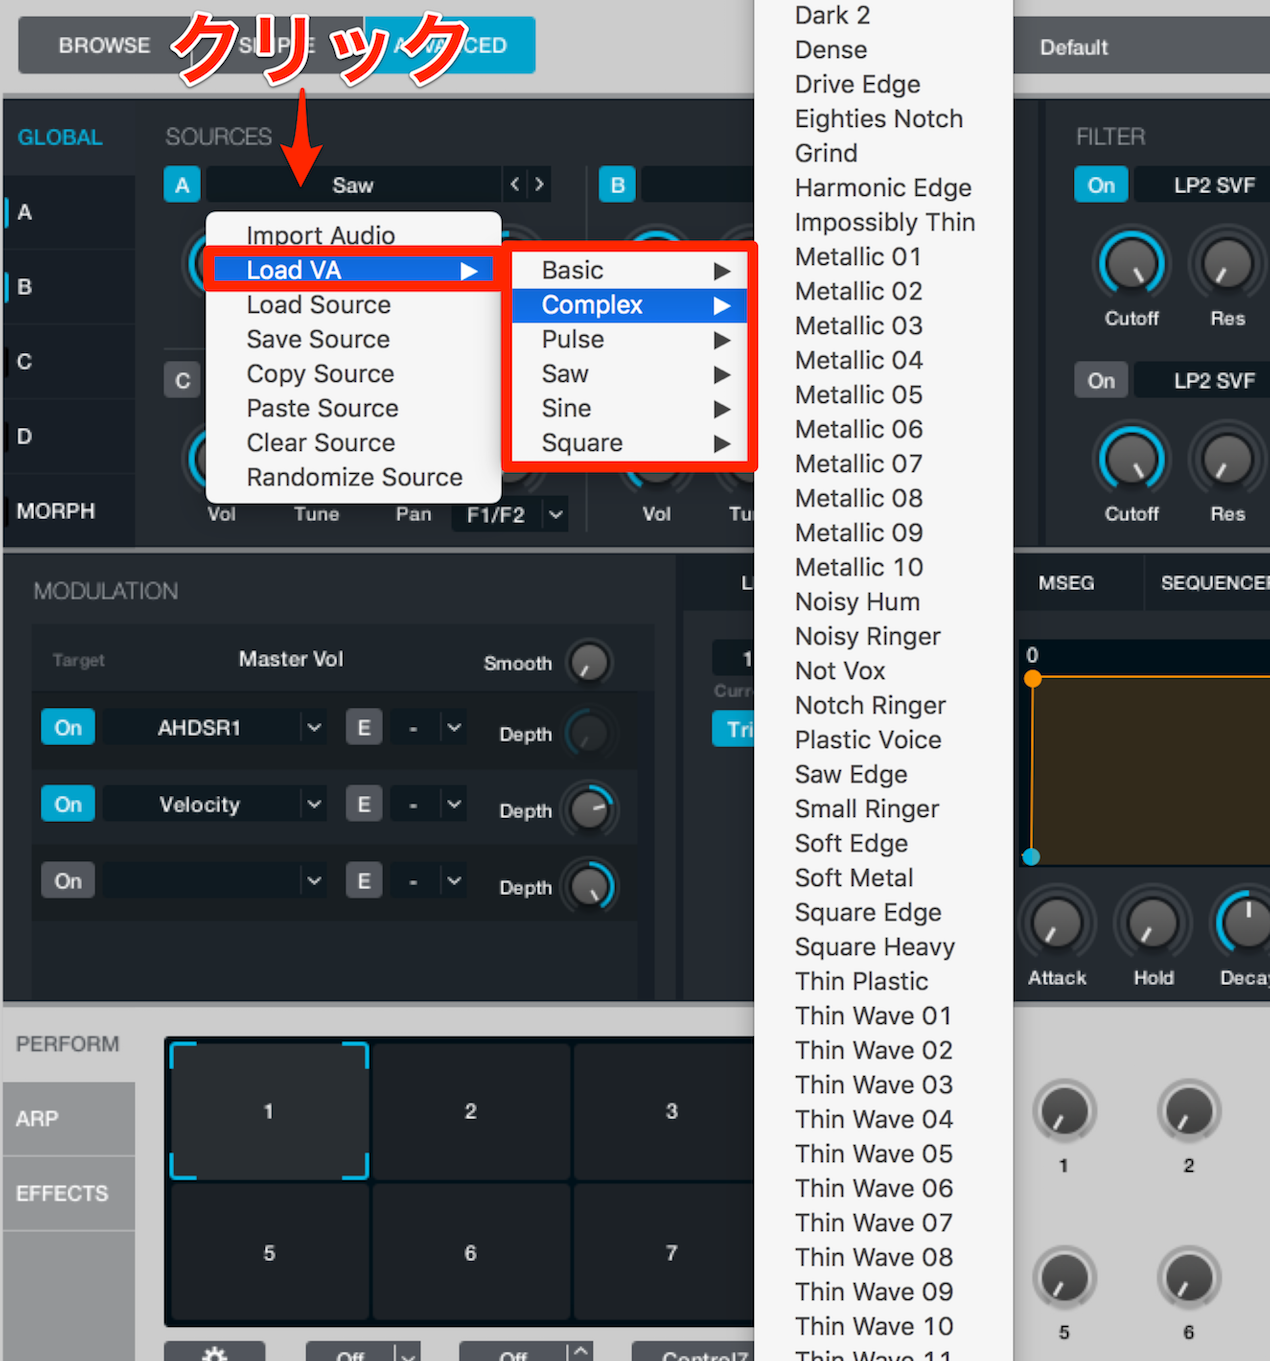
Task: Expand Square waveform submenu
Action: click(x=629, y=443)
